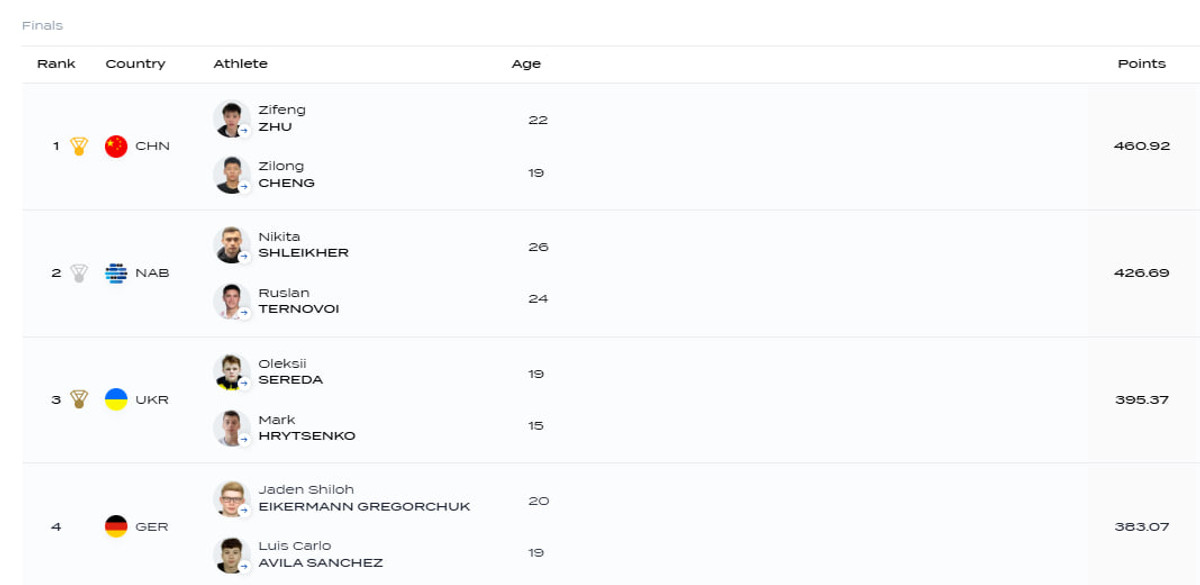Open Oleksii Sereda's athlete profile link
1200x585 pixels.
(290, 372)
